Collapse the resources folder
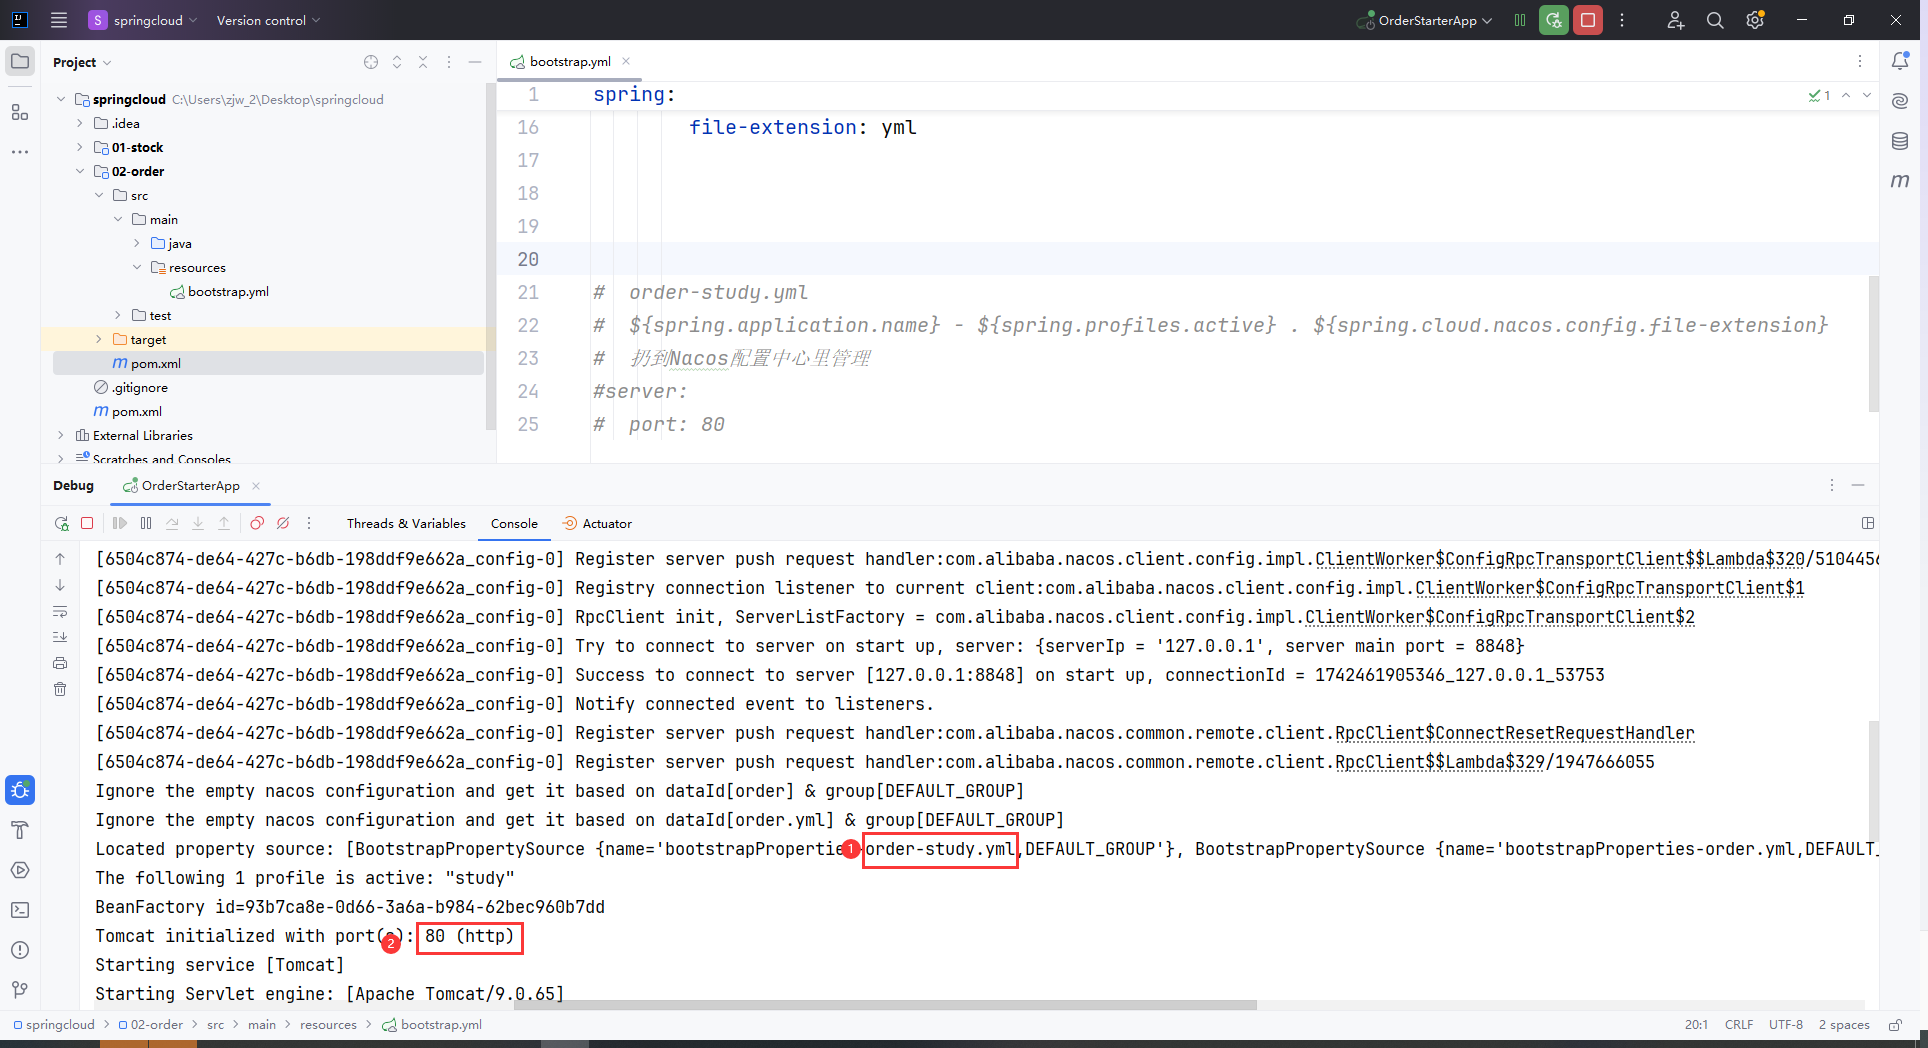This screenshot has width=1928, height=1048. 137,267
